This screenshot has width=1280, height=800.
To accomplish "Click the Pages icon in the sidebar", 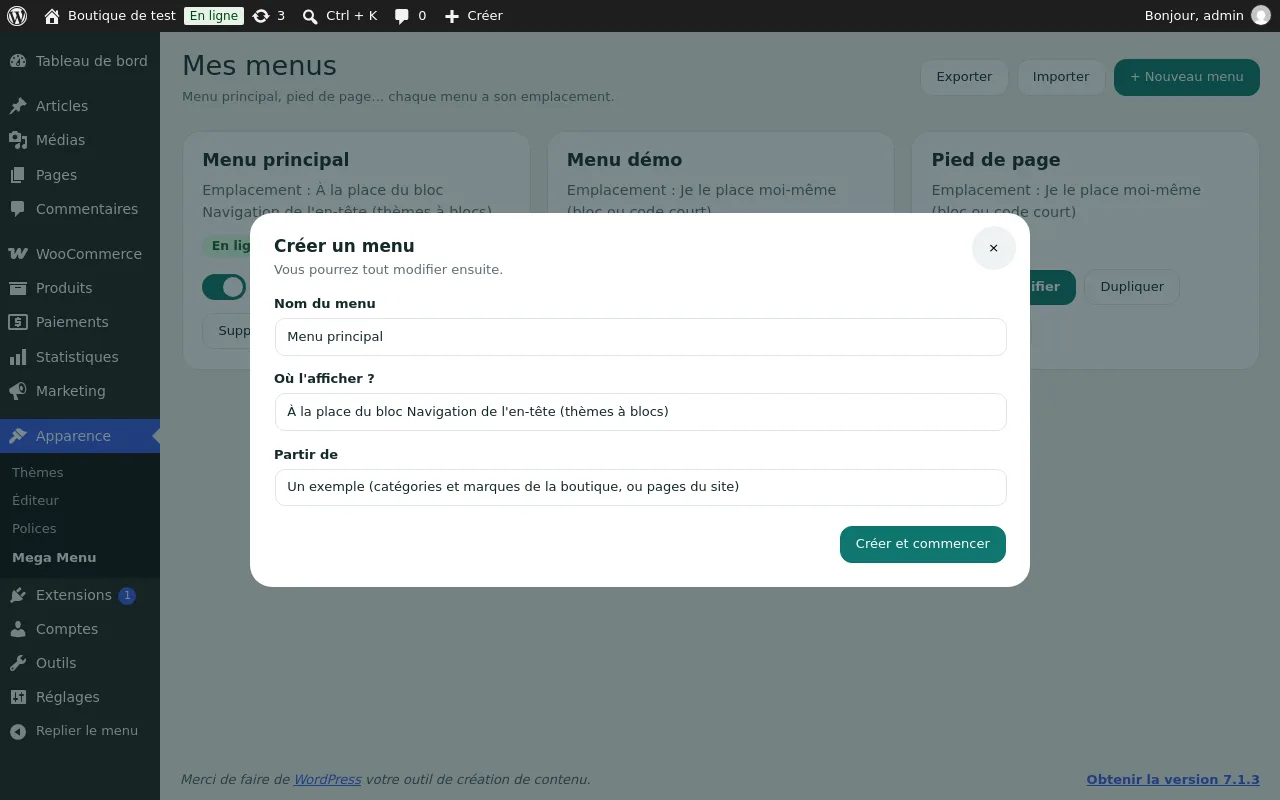I will tap(18, 175).
